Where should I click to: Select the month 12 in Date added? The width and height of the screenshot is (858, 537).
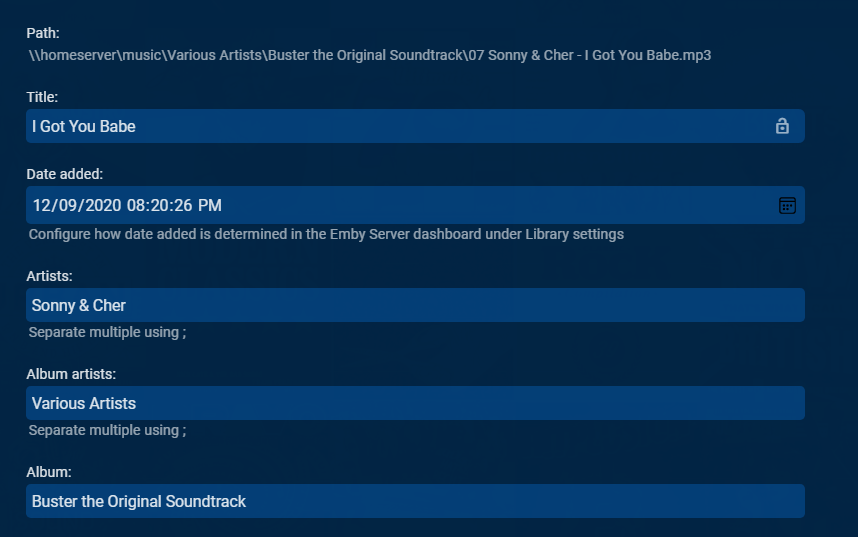pyautogui.click(x=41, y=205)
